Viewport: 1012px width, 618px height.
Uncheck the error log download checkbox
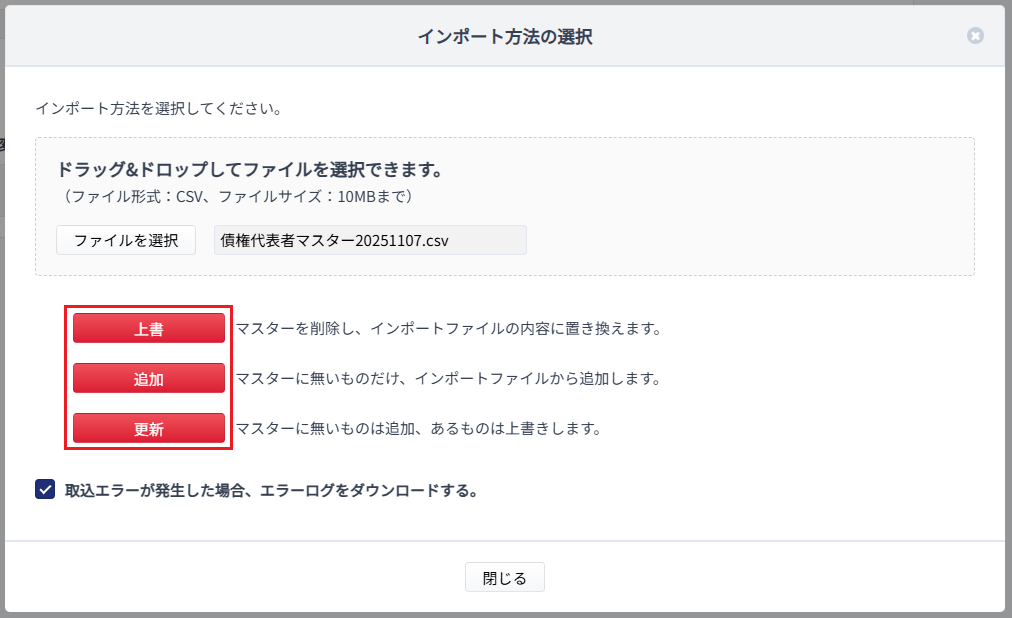point(45,490)
